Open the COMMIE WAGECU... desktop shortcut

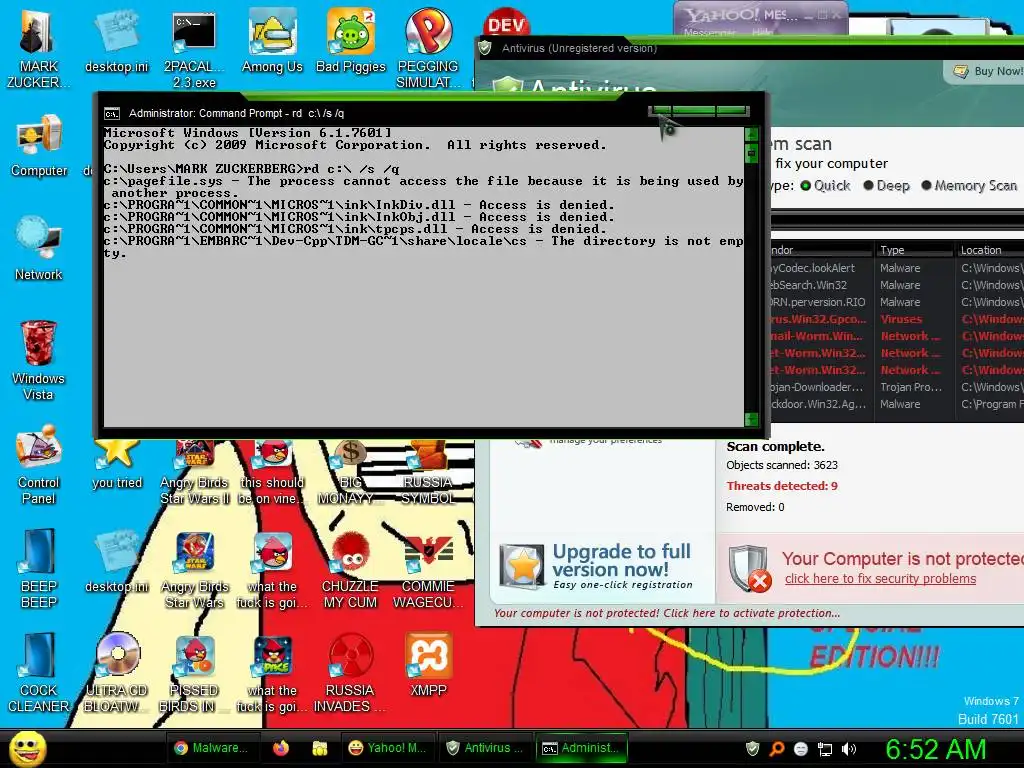point(428,571)
